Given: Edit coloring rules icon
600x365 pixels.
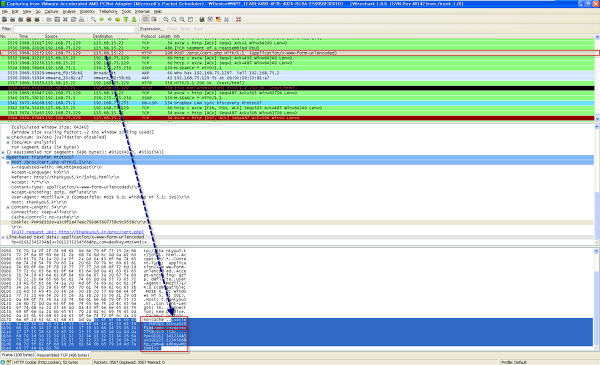Looking at the screenshot, I should coord(218,20).
